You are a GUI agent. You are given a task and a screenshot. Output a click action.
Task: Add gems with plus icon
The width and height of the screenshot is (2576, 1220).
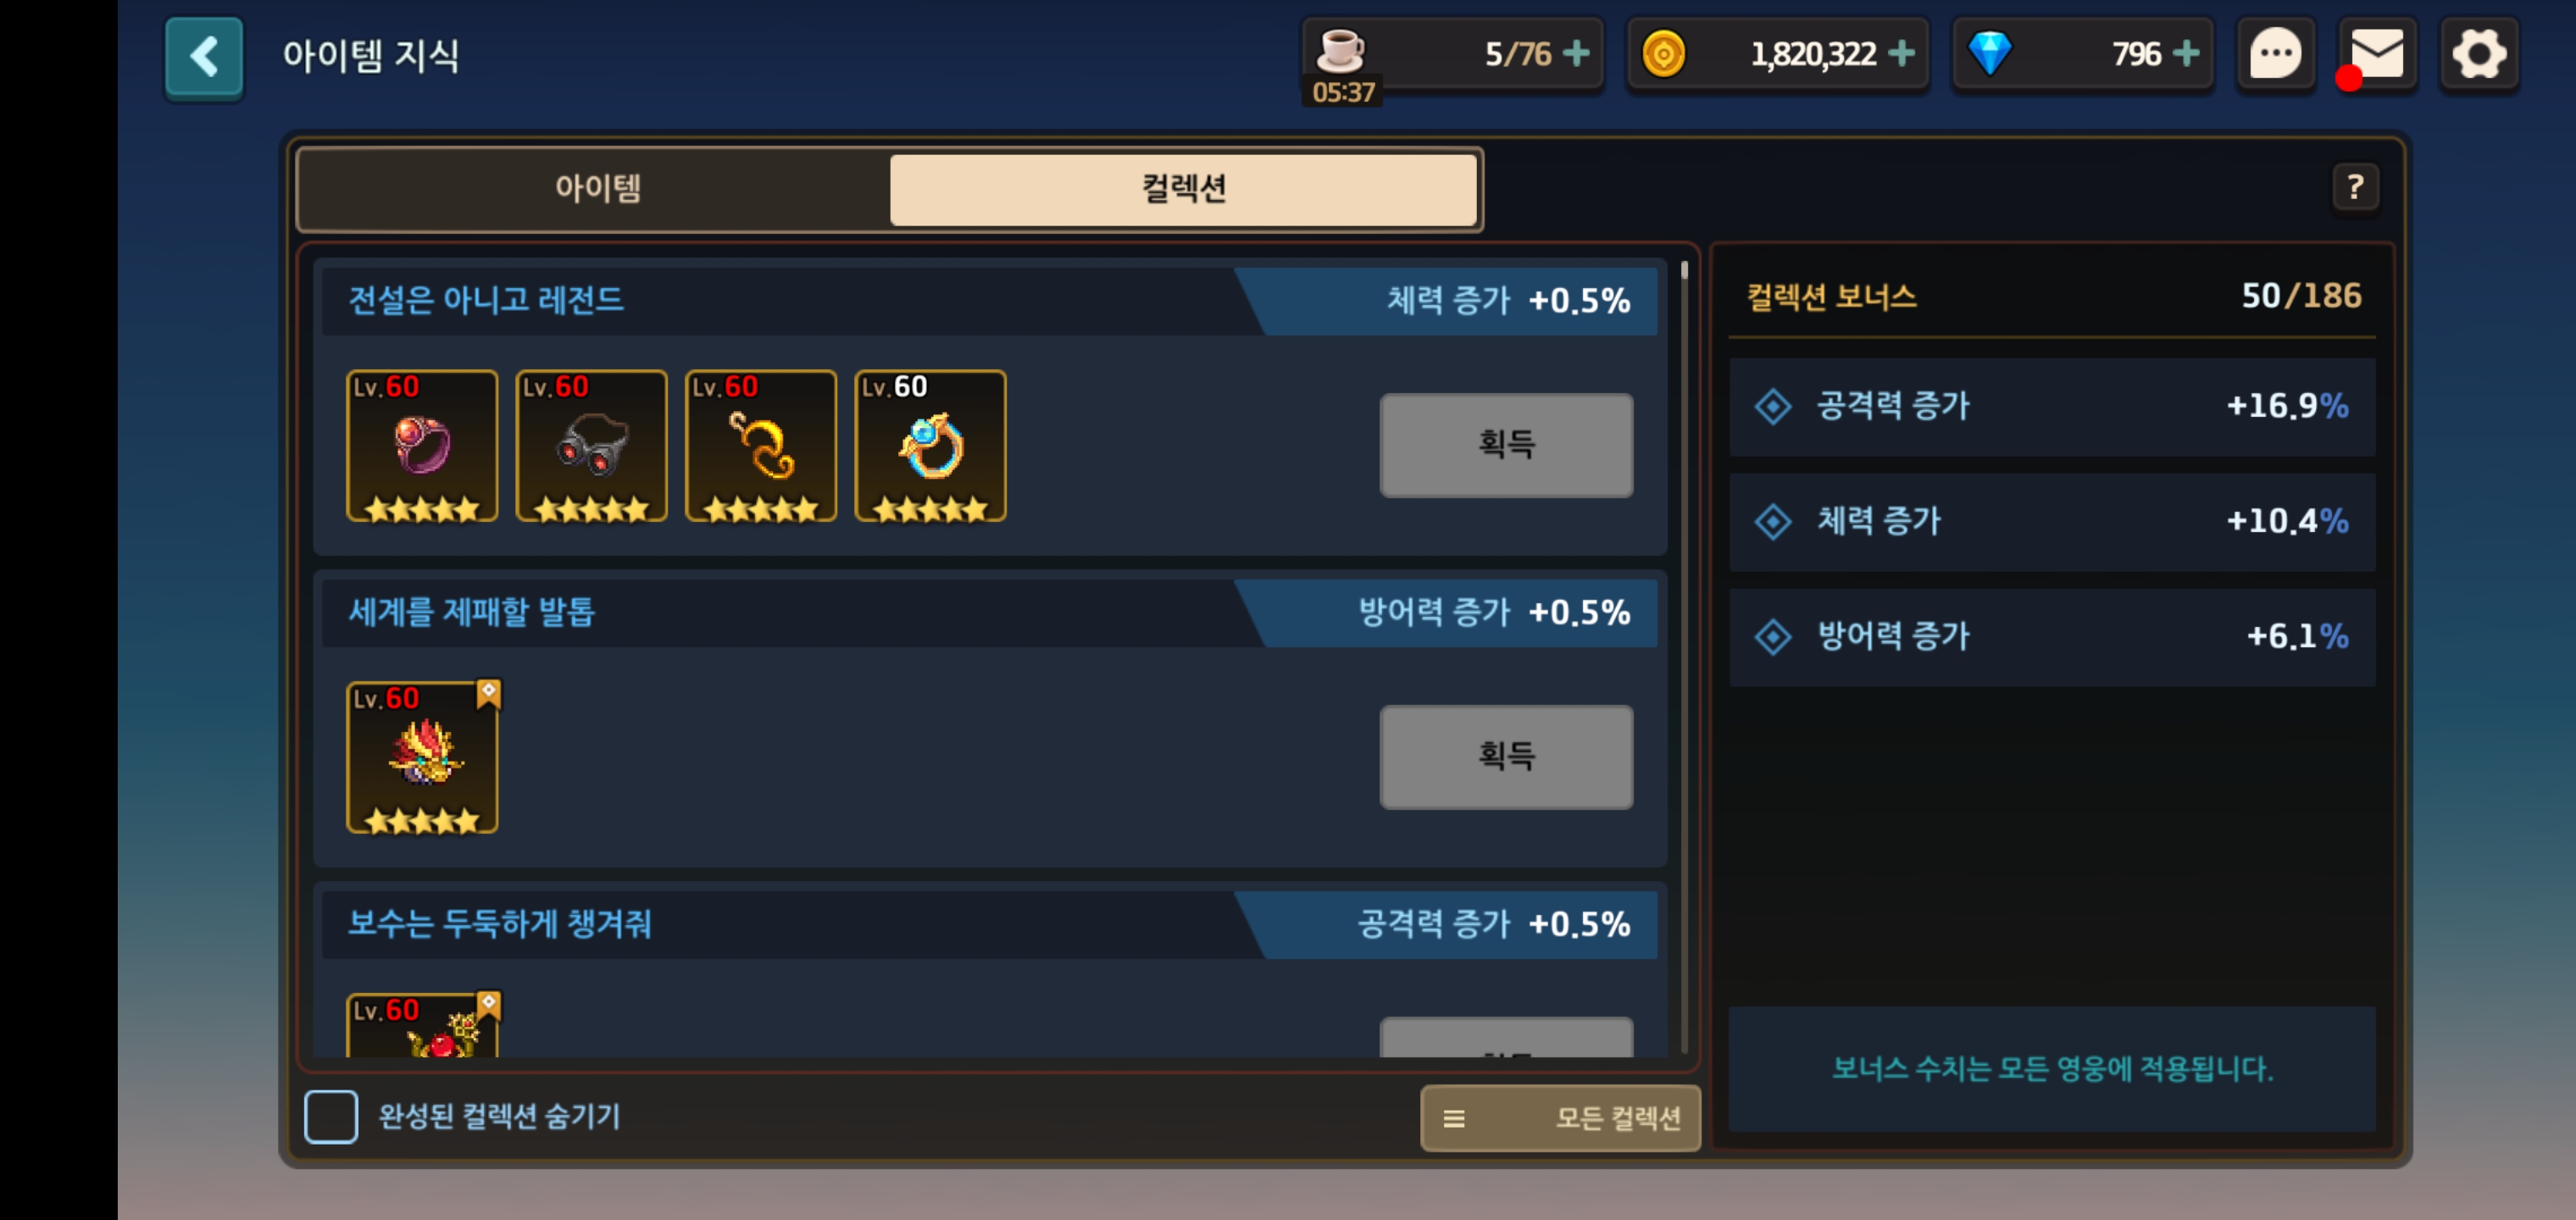point(2187,53)
